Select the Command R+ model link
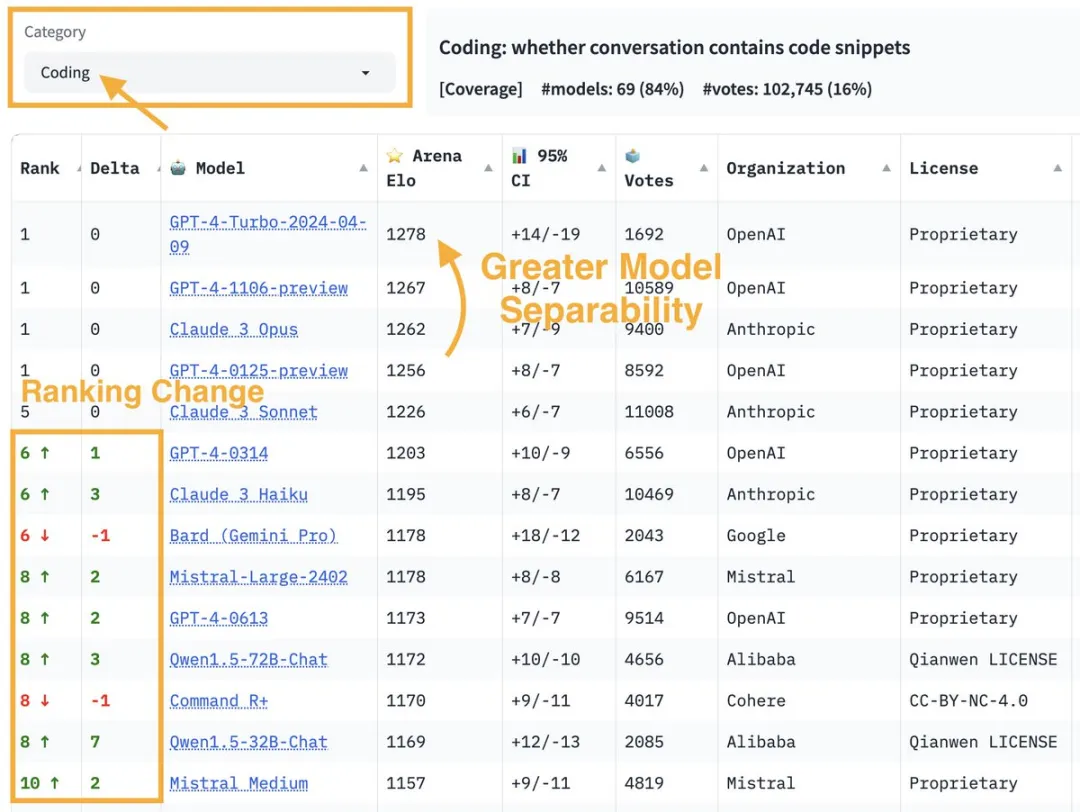 (218, 701)
